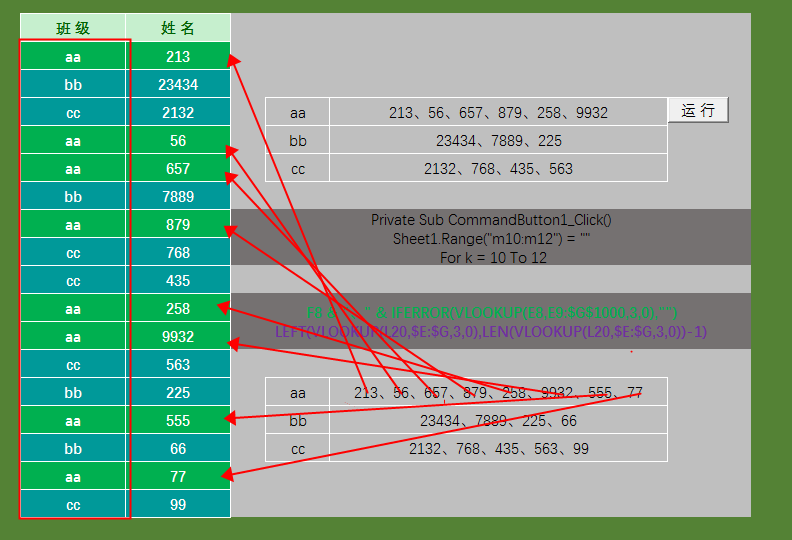
Task: Click the purple LEFT(VLOOKUP formula text
Action: 491,332
